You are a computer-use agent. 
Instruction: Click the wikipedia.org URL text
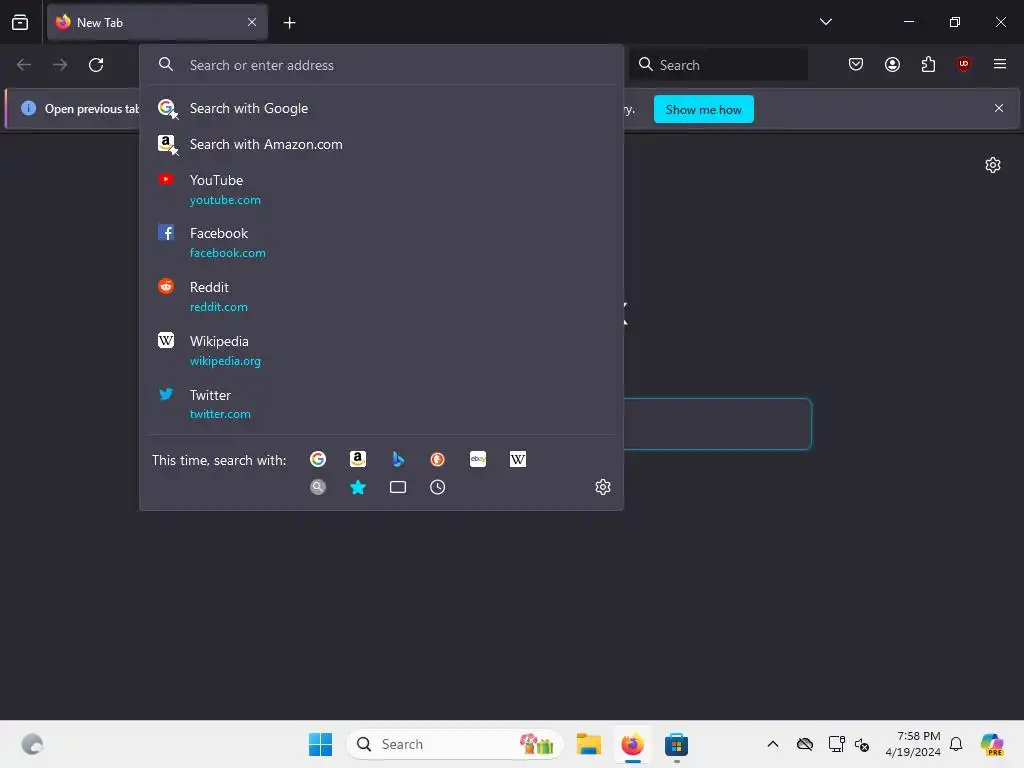point(225,360)
